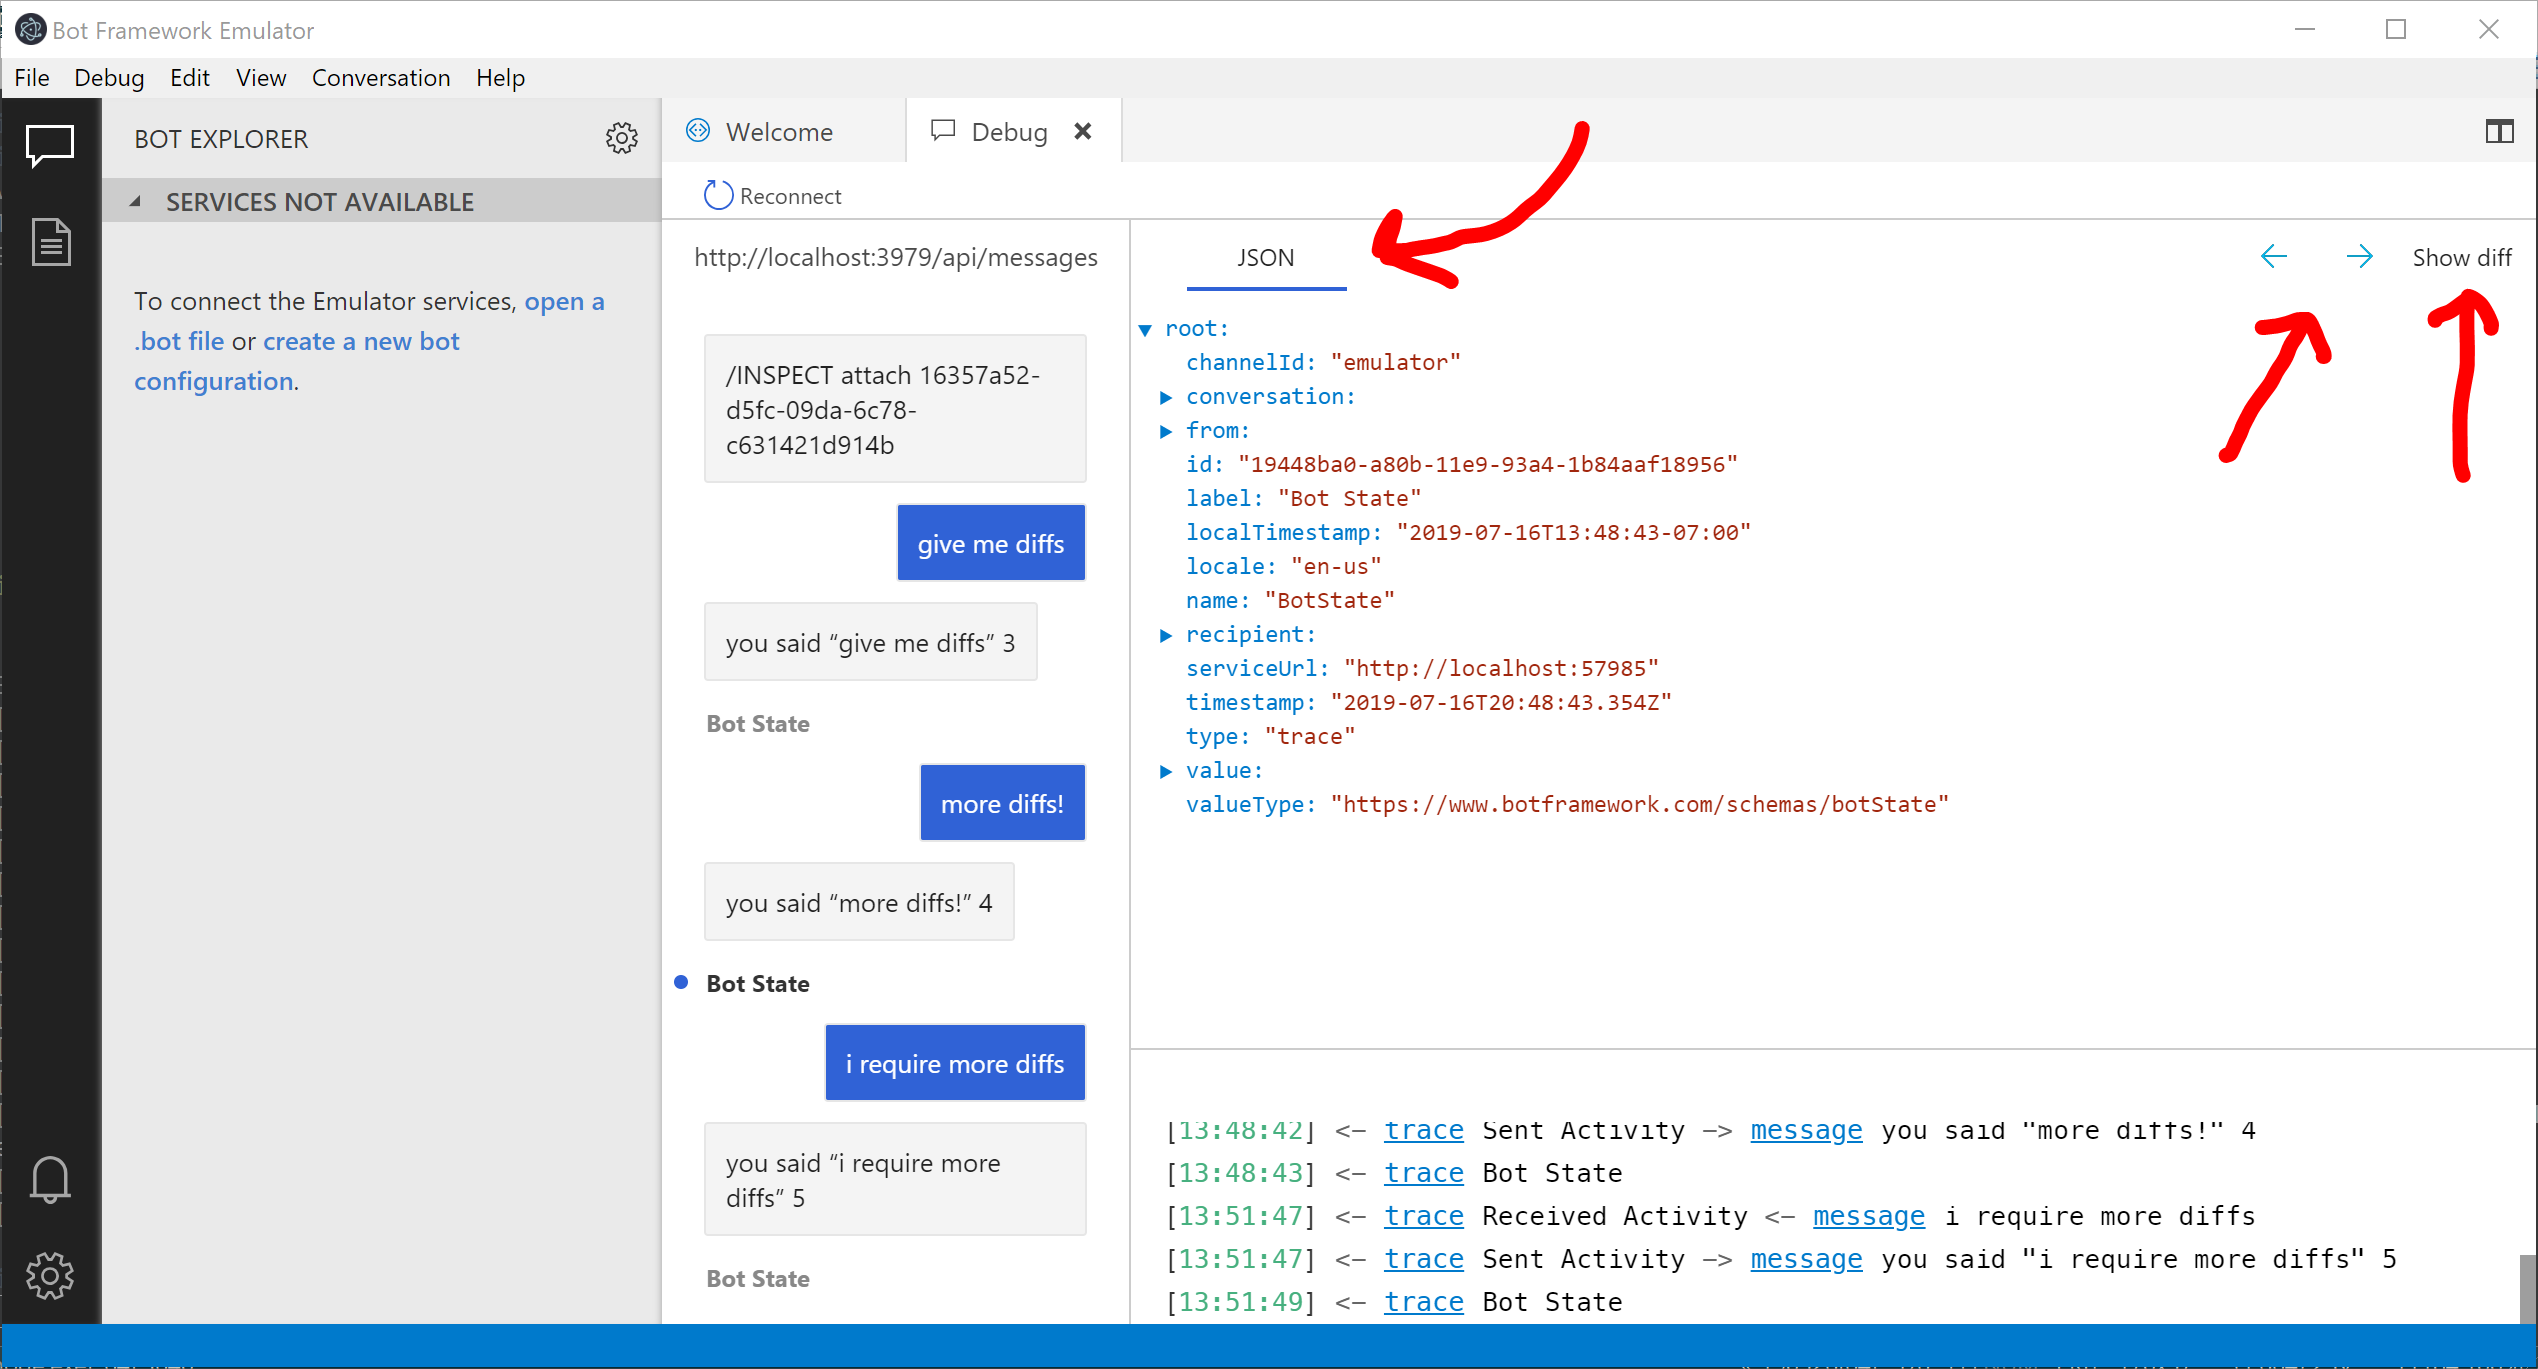Expand the conversation JSON node
Image resolution: width=2538 pixels, height=1369 pixels.
(x=1165, y=397)
